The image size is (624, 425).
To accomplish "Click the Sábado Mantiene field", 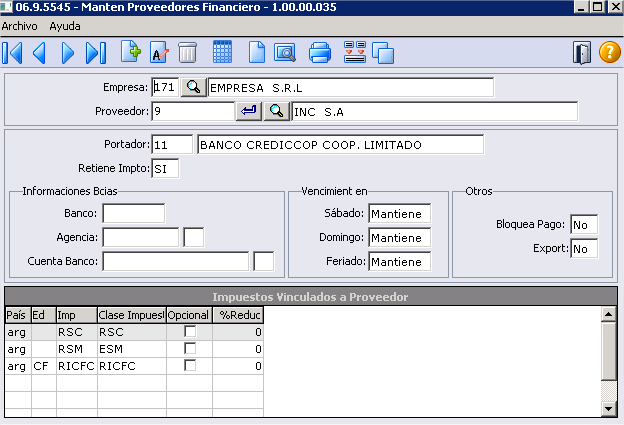I will pos(400,214).
